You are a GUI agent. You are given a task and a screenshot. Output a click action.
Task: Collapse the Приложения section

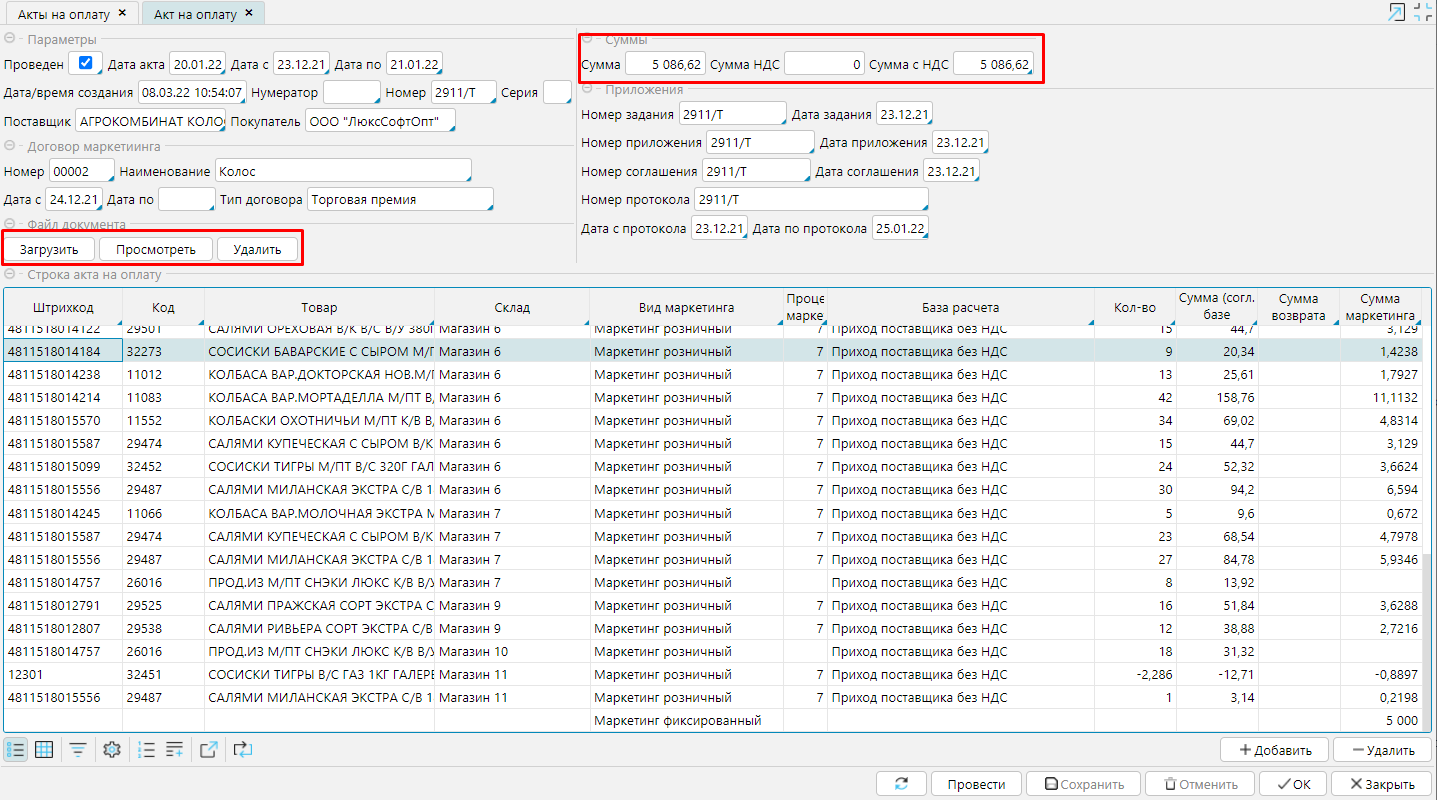pos(588,90)
